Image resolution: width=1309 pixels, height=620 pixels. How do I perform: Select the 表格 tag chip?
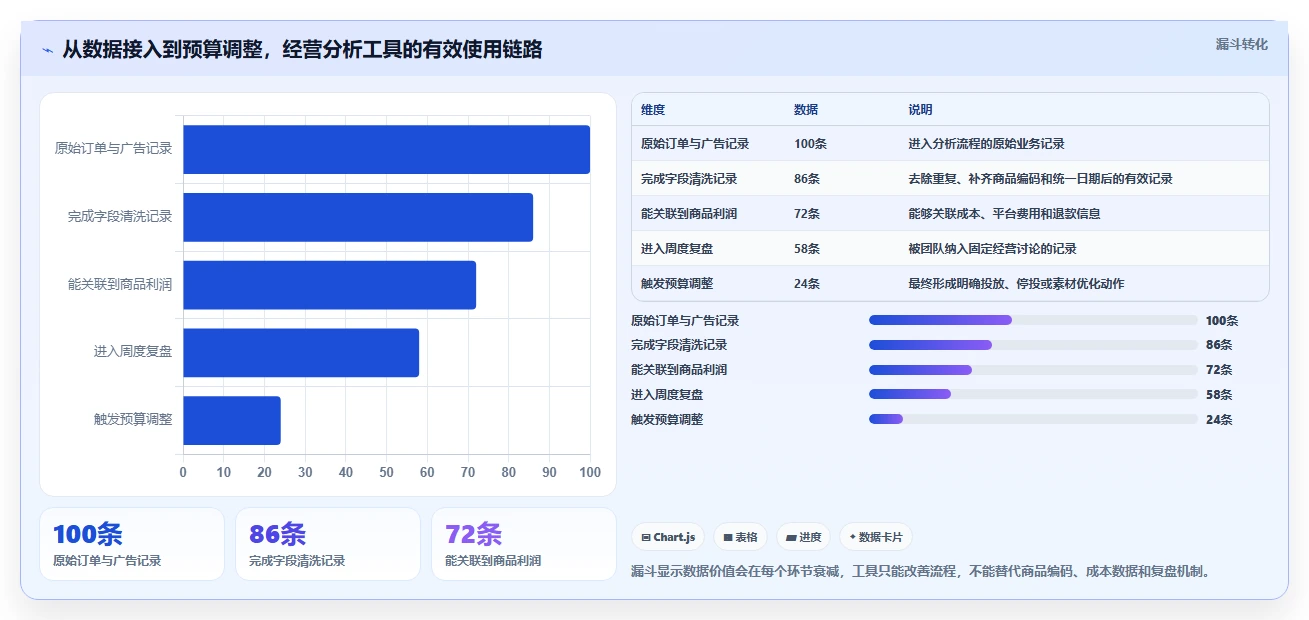pos(740,537)
